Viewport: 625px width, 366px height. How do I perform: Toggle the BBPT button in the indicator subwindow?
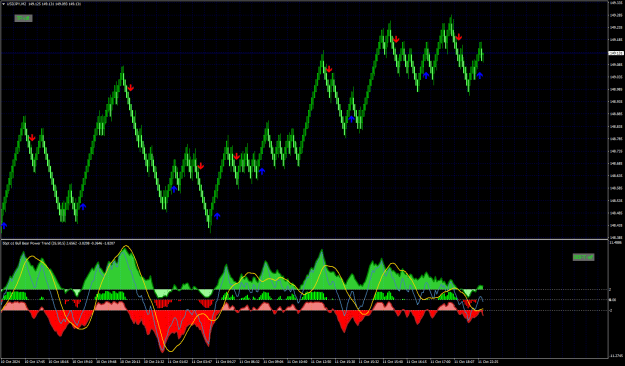(x=583, y=257)
